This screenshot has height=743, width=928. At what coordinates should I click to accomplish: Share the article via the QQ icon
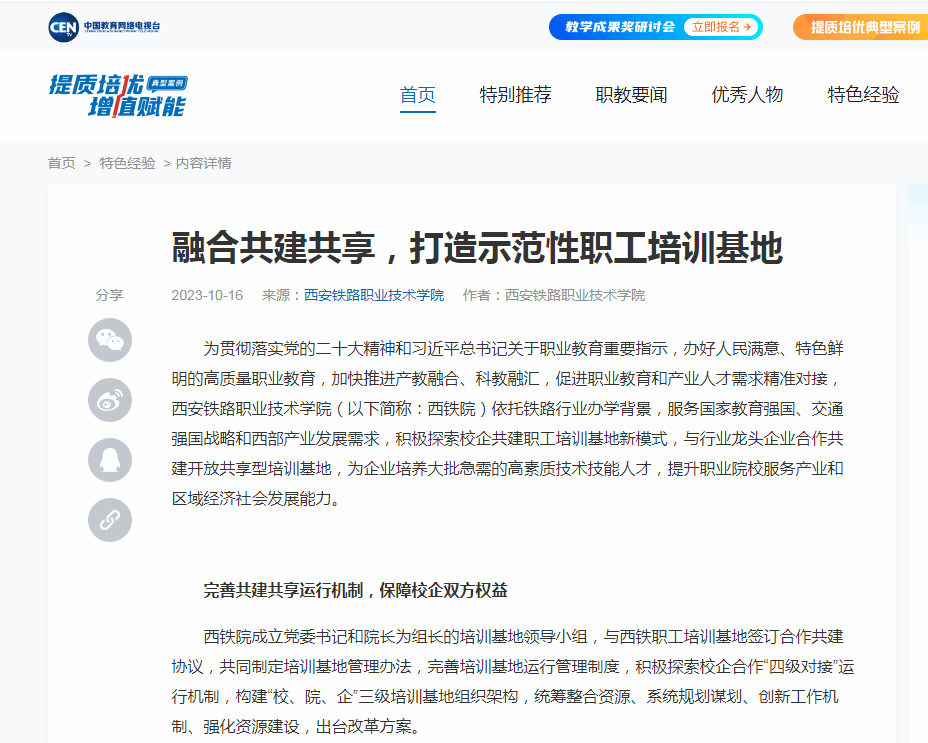[110, 460]
